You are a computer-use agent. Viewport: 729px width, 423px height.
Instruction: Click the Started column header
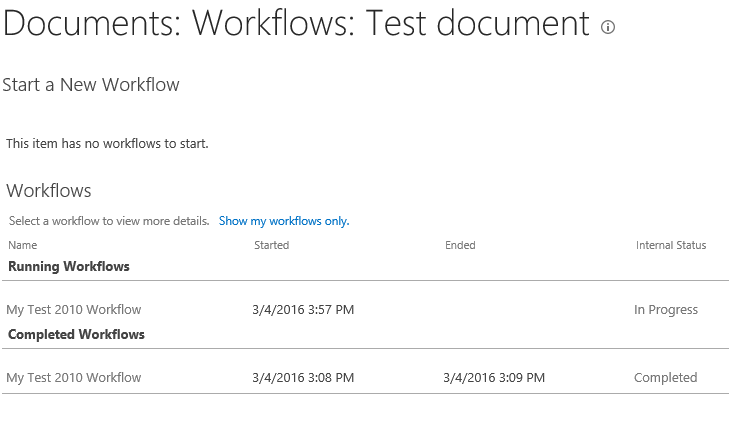(x=271, y=245)
